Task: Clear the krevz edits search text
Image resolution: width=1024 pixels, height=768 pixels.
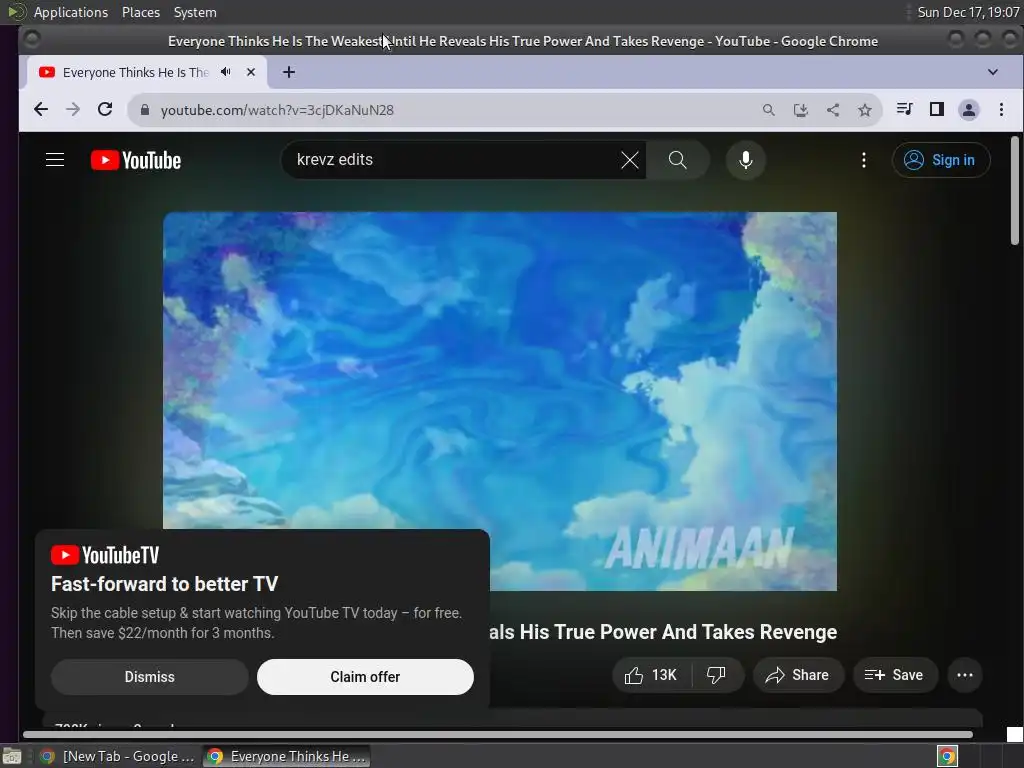Action: point(630,160)
